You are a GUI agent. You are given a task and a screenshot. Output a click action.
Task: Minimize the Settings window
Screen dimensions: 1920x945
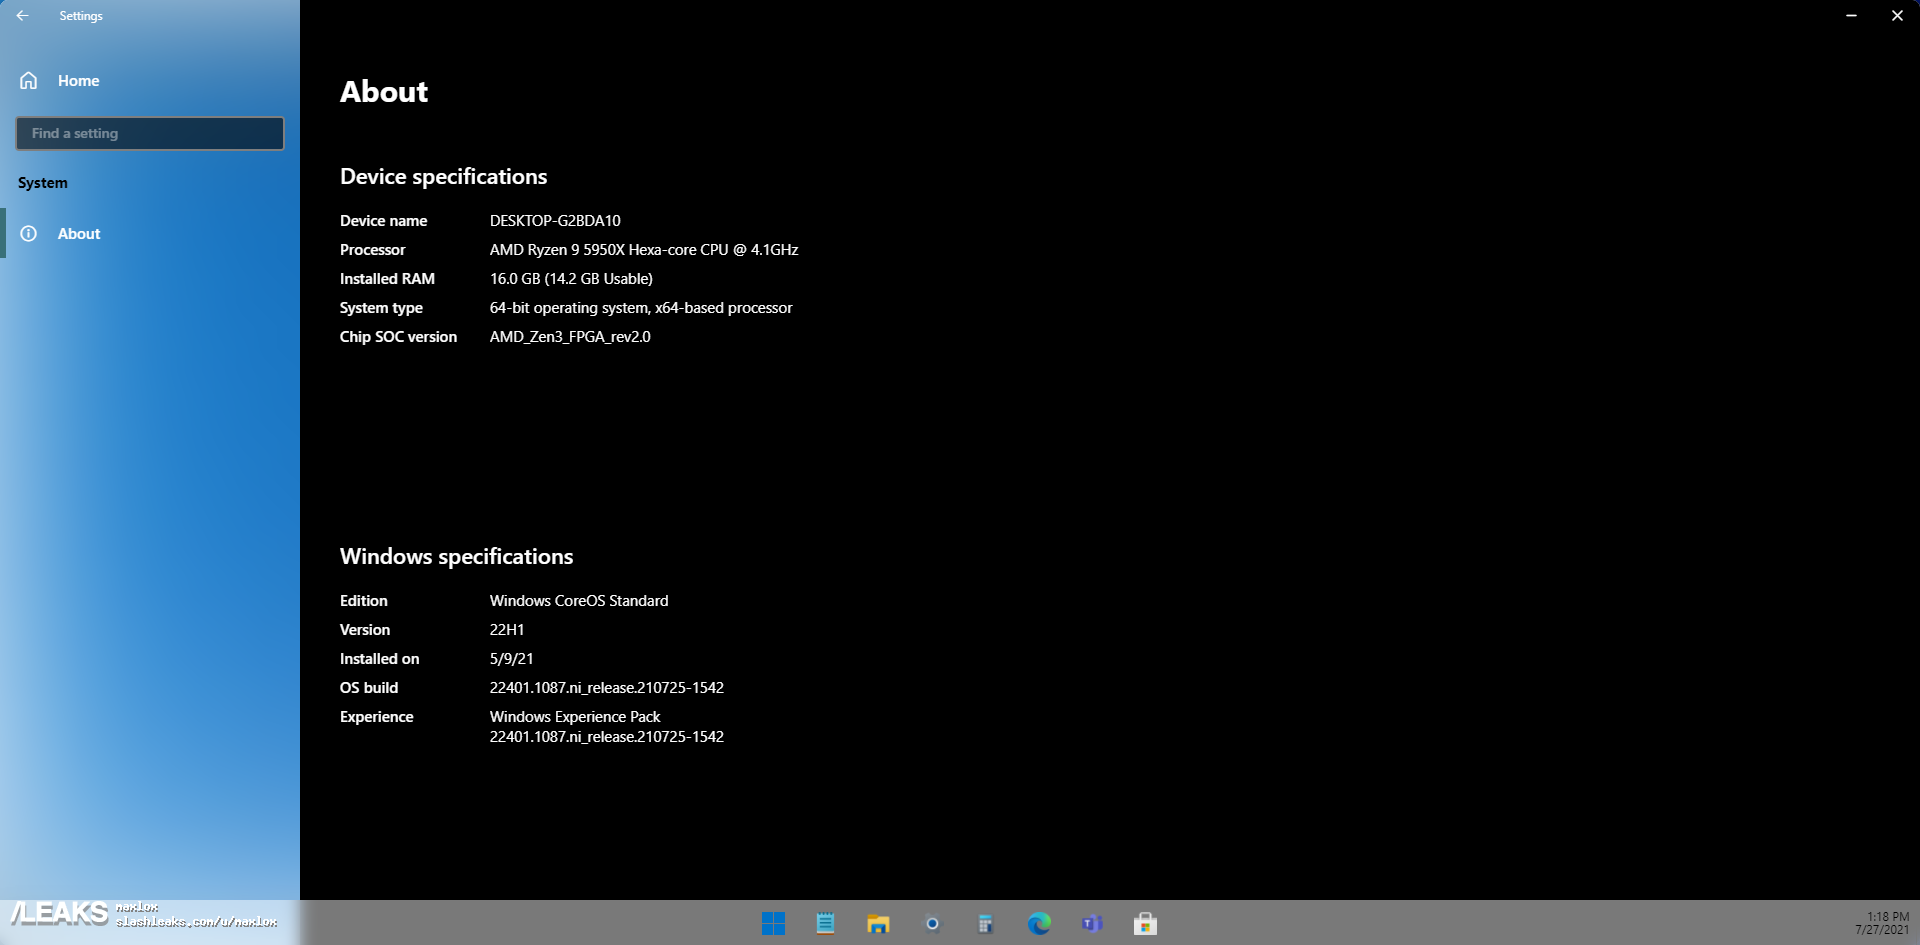(1851, 16)
